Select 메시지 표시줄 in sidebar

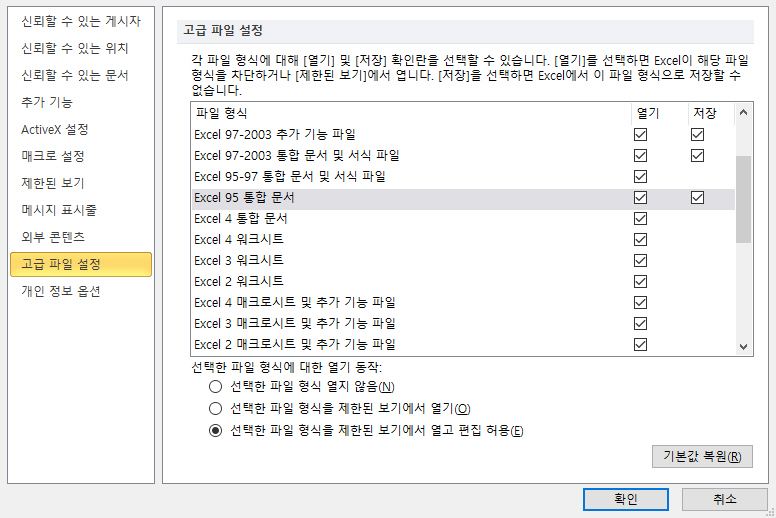[x=81, y=210]
